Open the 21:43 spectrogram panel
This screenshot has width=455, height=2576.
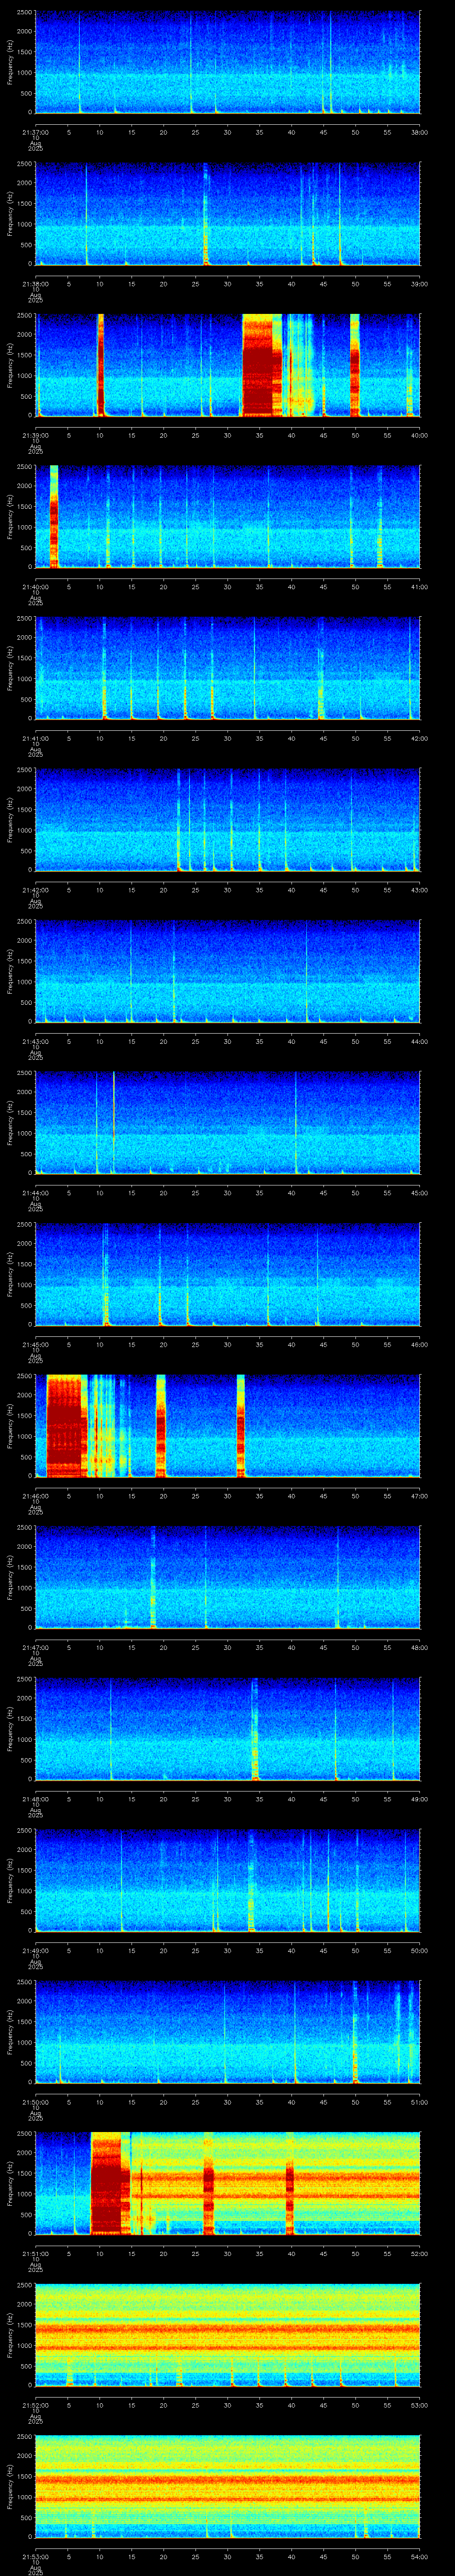click(x=227, y=972)
